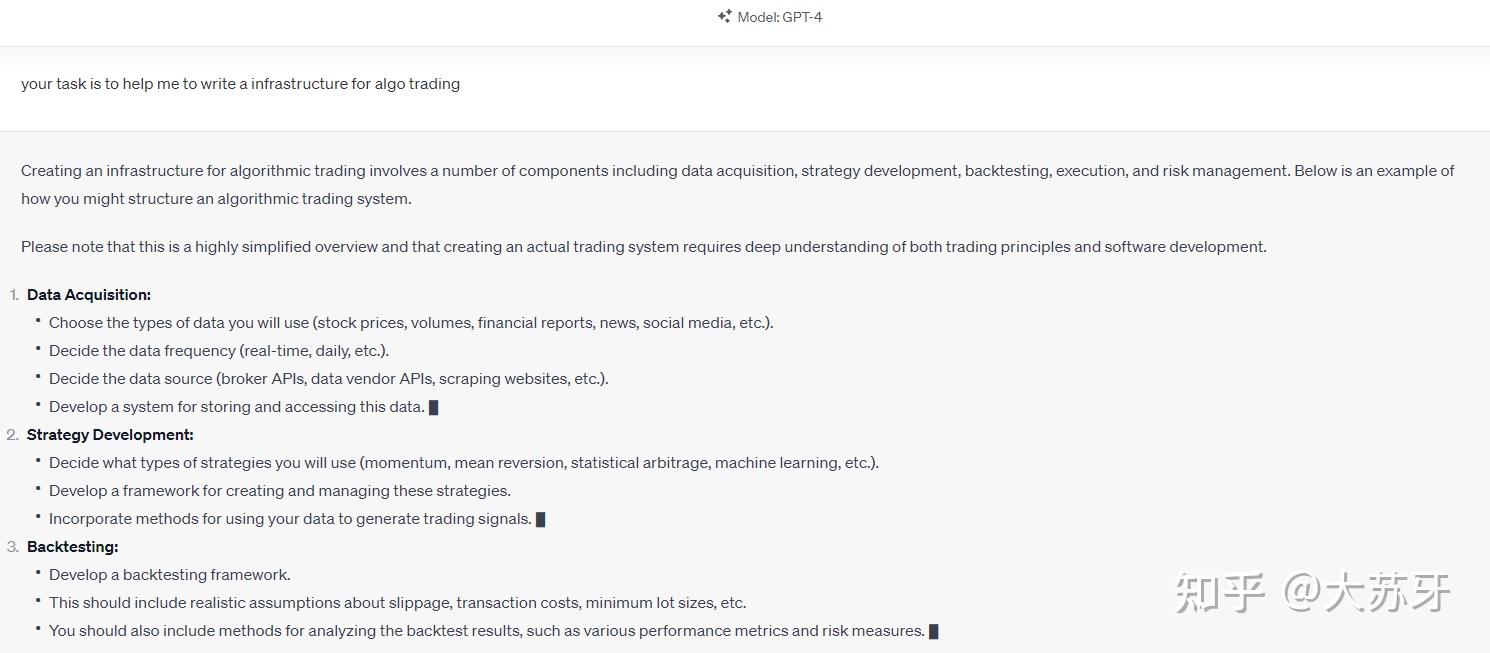Click the Strategy Development heading
Screen dimensions: 1490x653
(110, 435)
